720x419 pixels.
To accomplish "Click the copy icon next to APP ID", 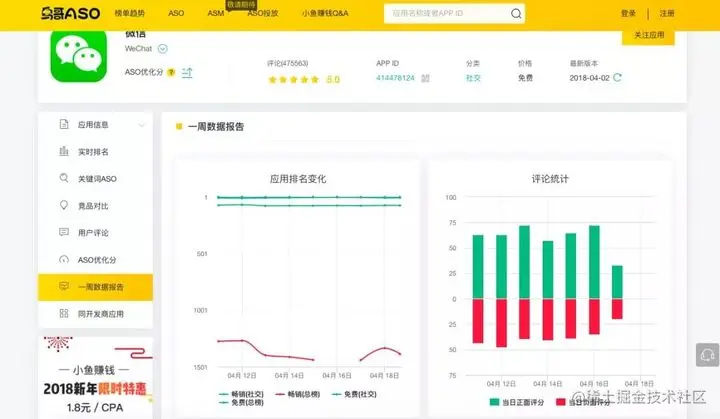I will pyautogui.click(x=426, y=78).
